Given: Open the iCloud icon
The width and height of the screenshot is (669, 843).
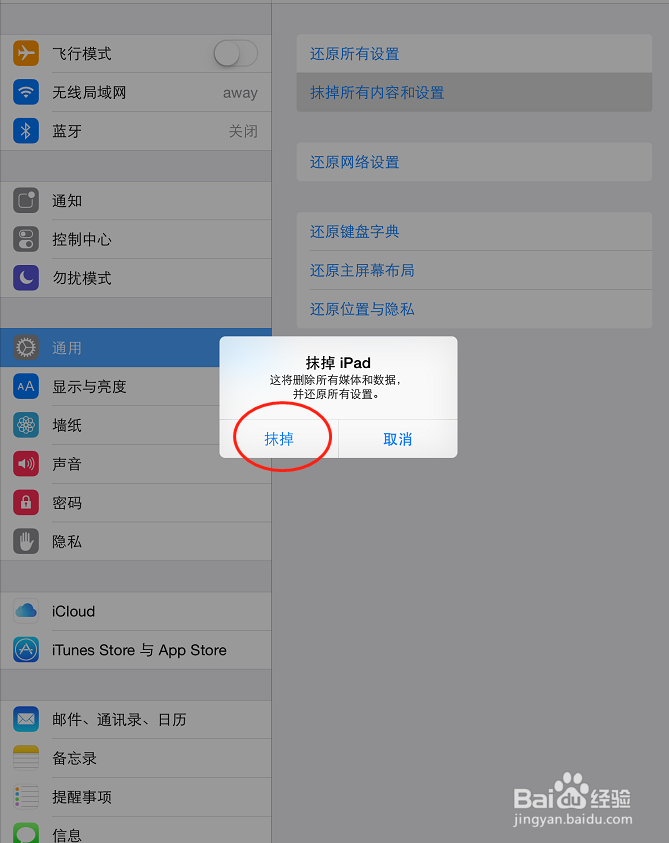Looking at the screenshot, I should [x=26, y=611].
